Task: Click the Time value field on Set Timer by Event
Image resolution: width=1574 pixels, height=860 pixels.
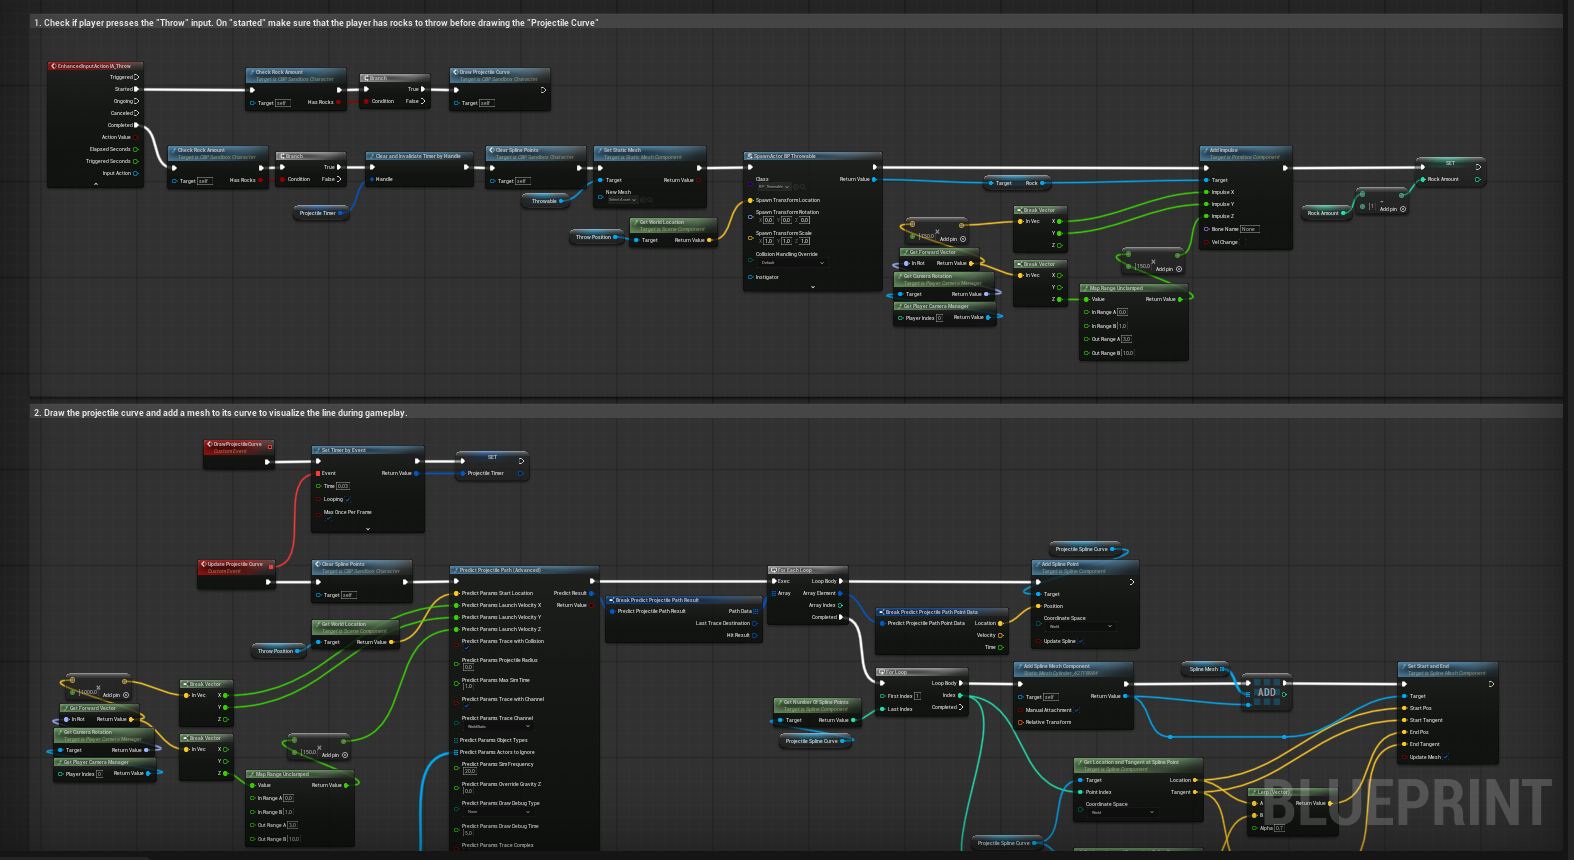Action: [x=343, y=486]
